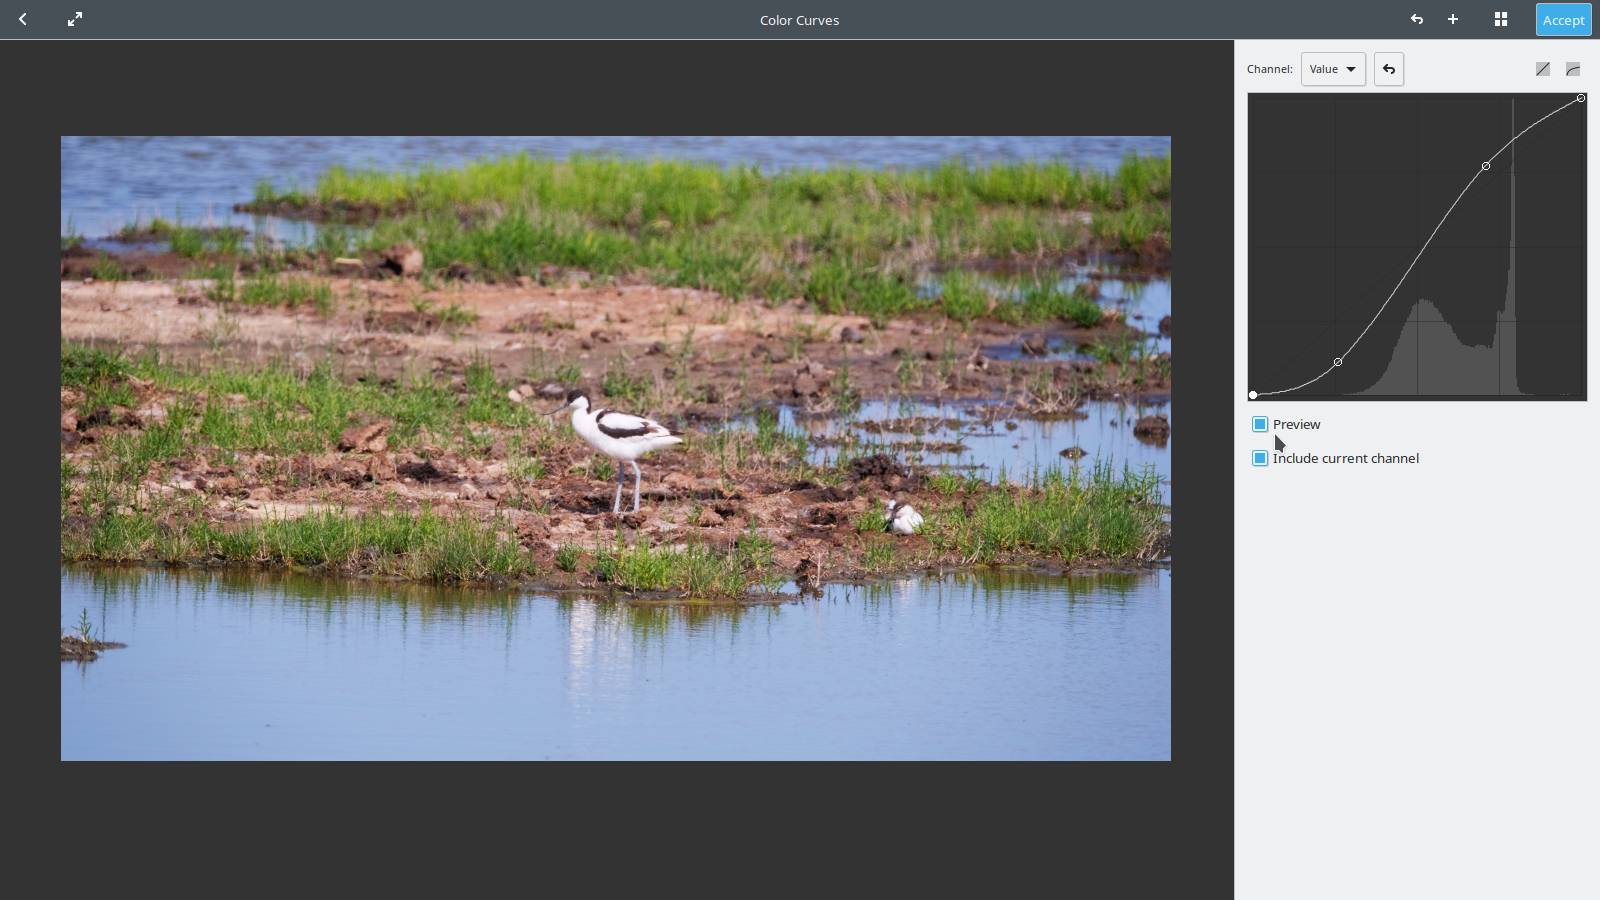This screenshot has width=1600, height=900.
Task: Select the curve endpoint at bottom-left corner
Action: pos(1253,395)
